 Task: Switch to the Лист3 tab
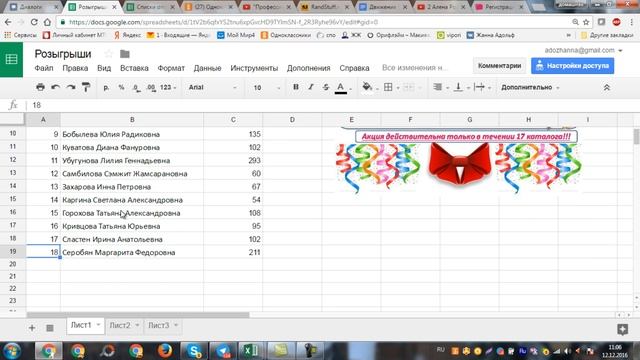pyautogui.click(x=158, y=325)
